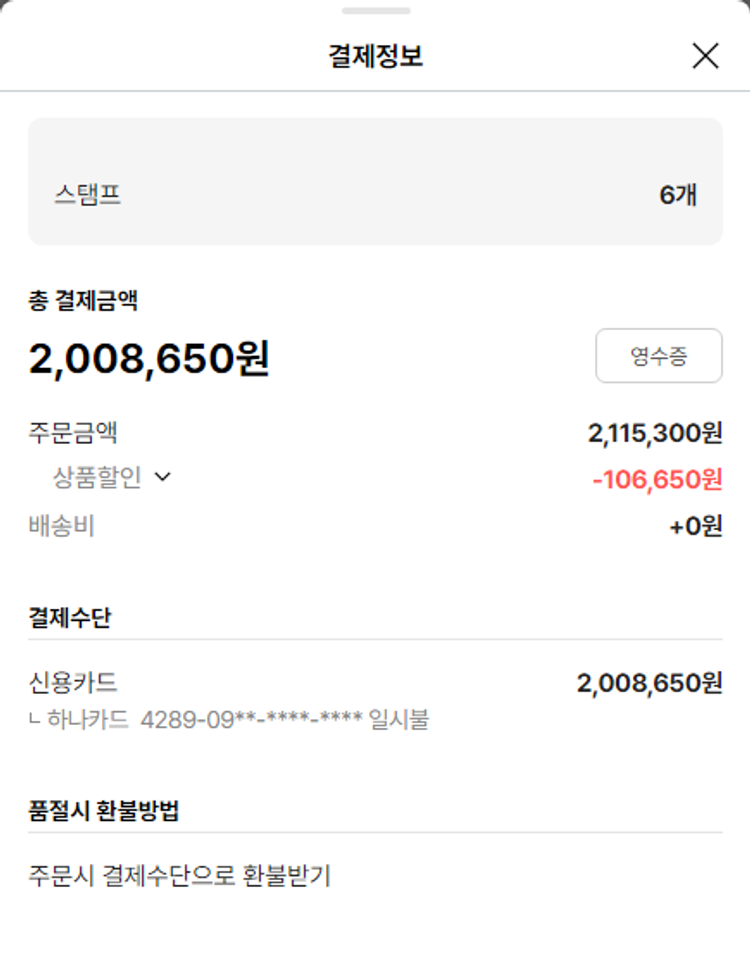Open the 영수증 receipt

tap(658, 356)
